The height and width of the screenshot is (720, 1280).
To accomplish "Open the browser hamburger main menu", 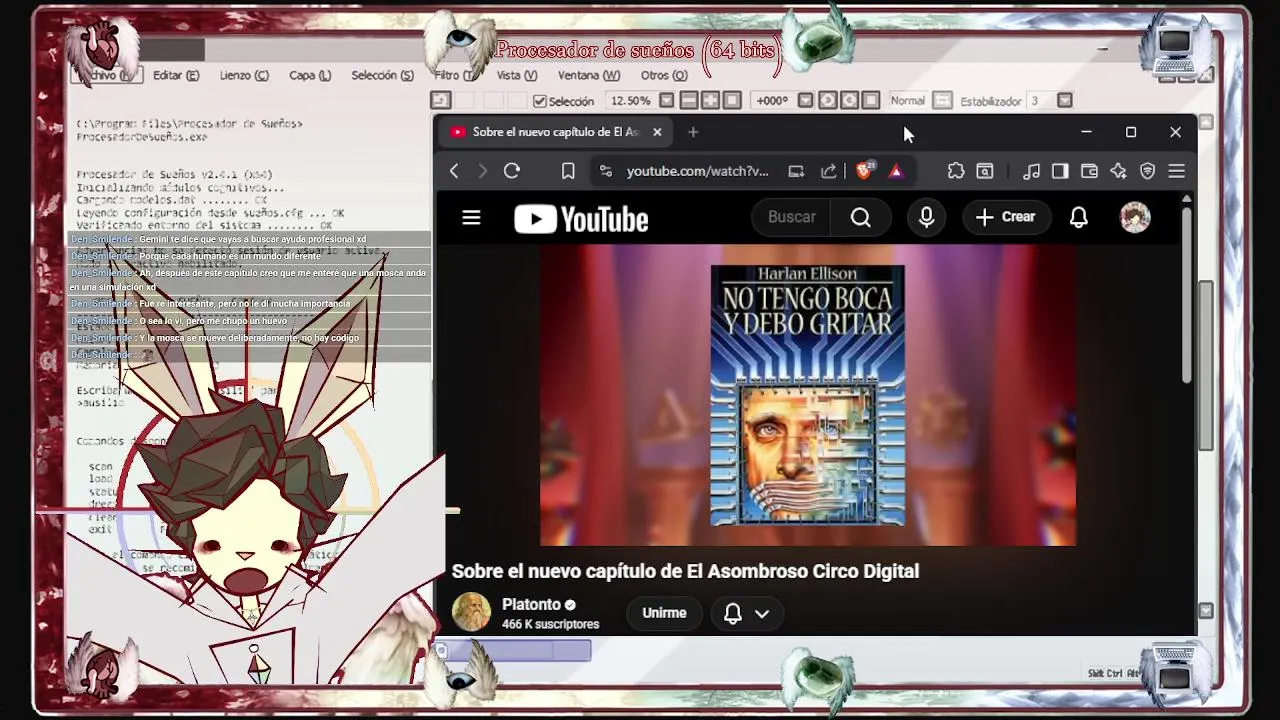I will pyautogui.click(x=1176, y=171).
